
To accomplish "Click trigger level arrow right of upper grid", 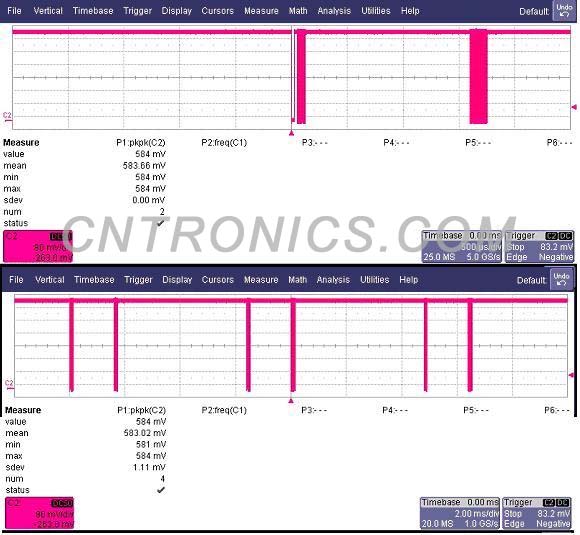I will pyautogui.click(x=574, y=107).
